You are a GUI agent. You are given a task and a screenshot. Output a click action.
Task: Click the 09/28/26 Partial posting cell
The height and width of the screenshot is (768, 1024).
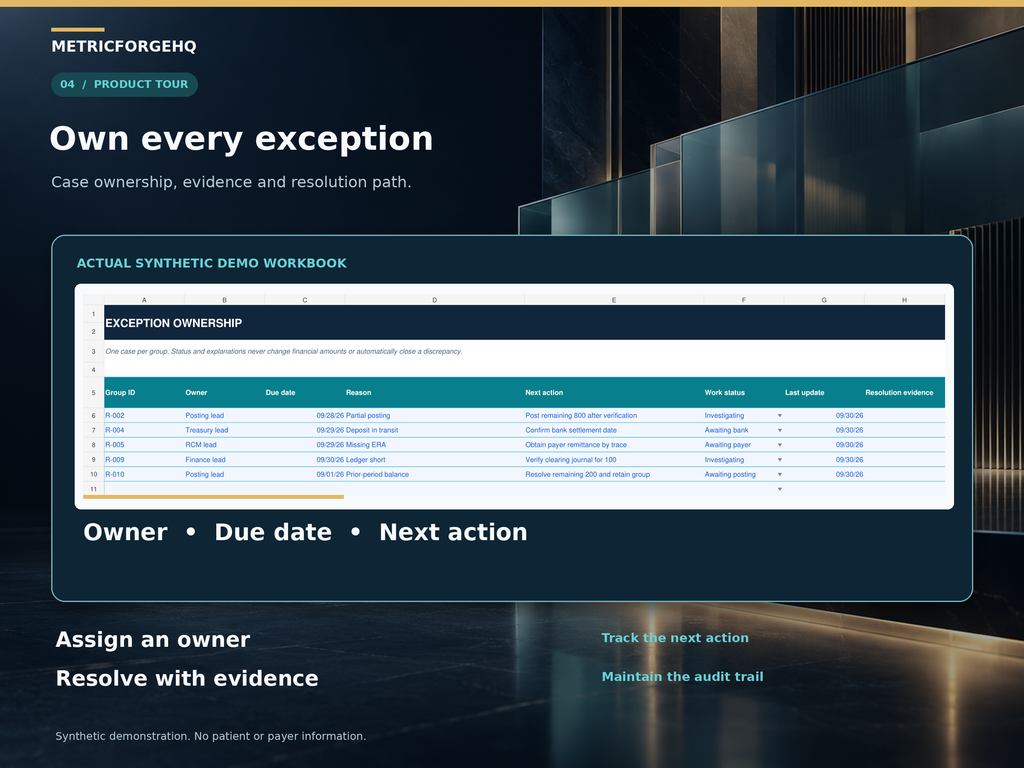coord(353,415)
